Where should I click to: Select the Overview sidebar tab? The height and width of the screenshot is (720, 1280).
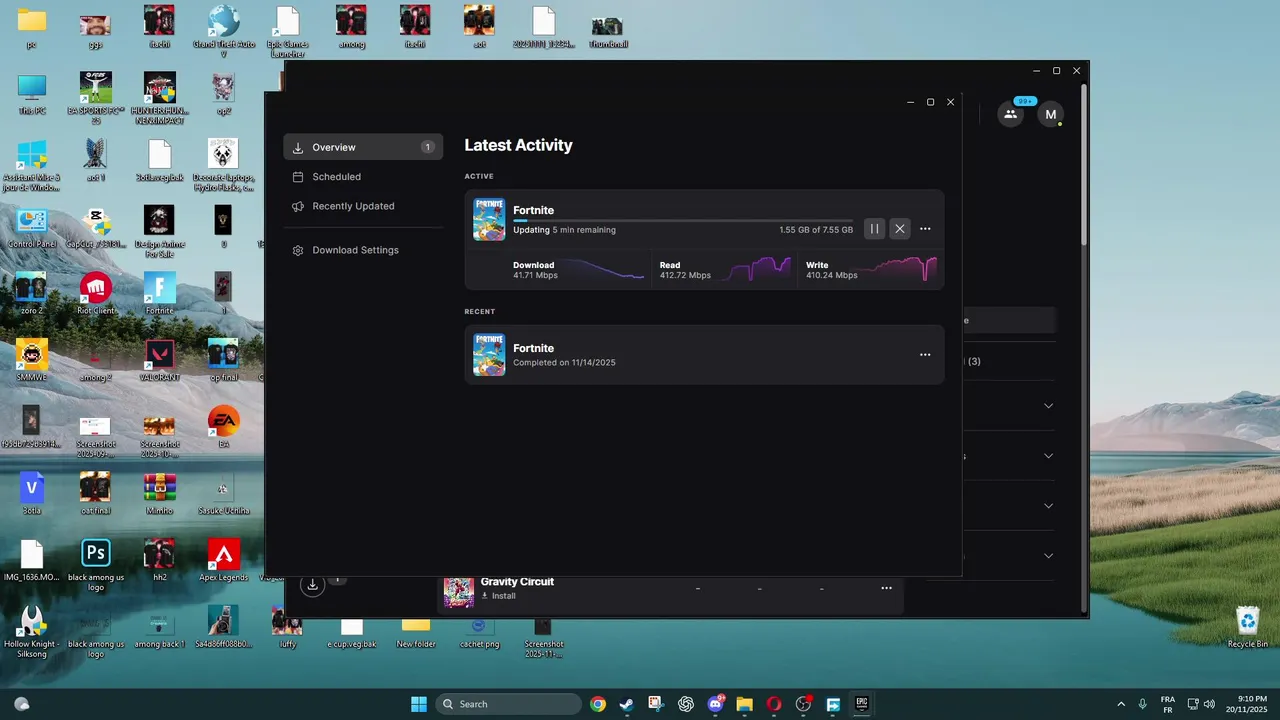point(363,147)
